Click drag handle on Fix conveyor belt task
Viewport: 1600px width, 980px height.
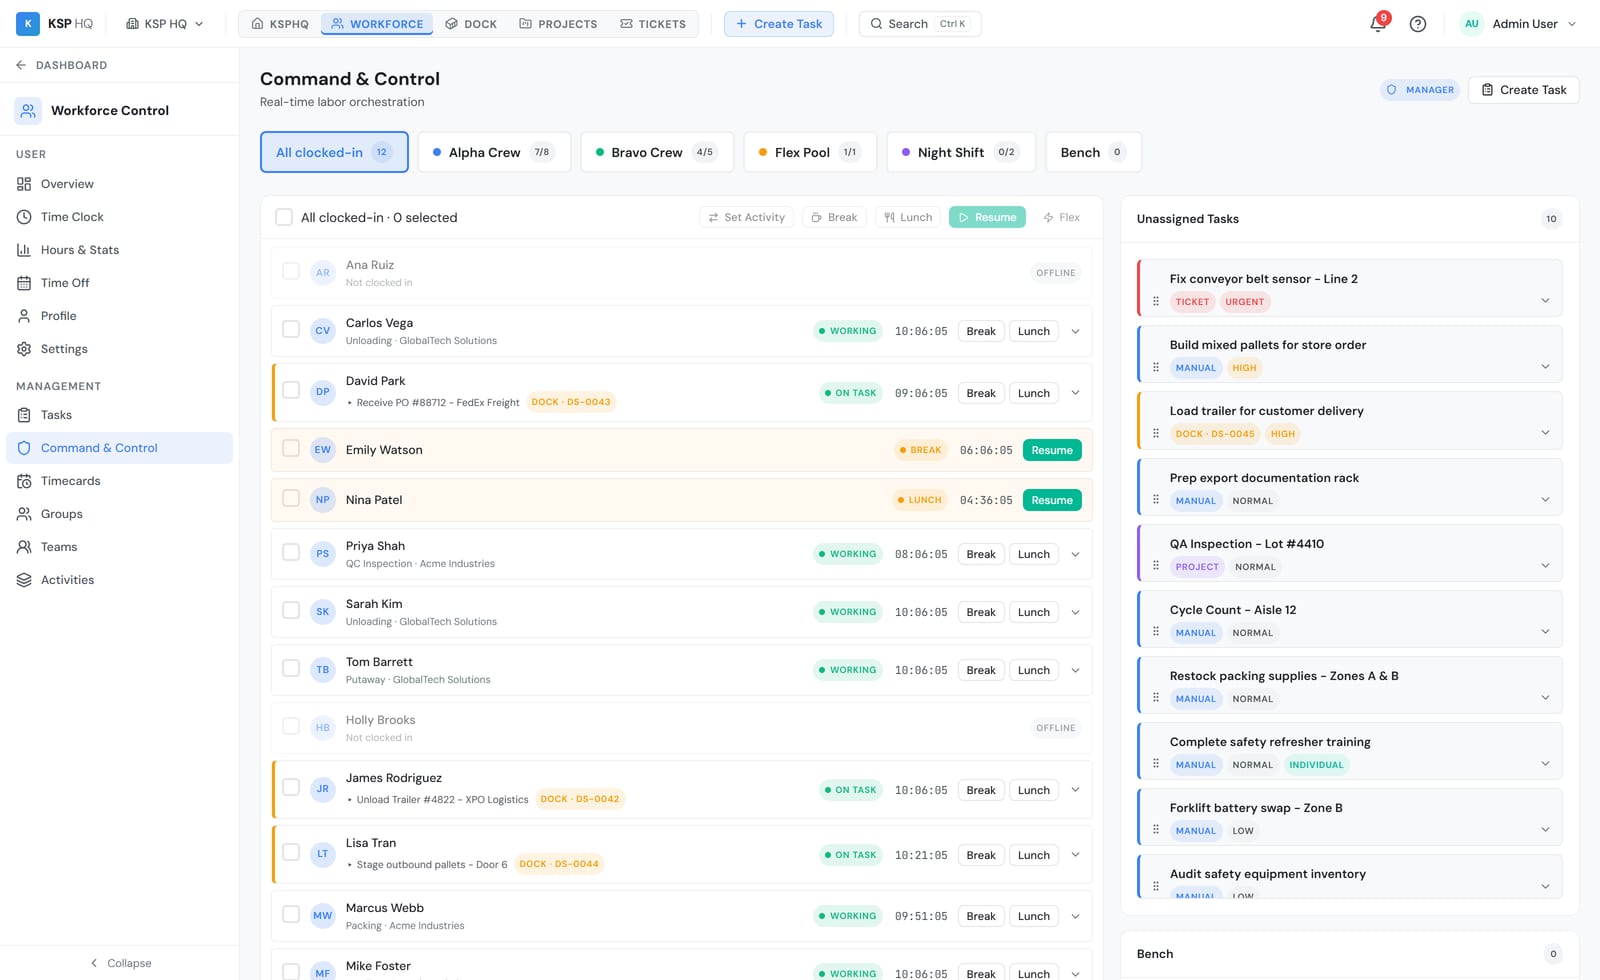[1156, 301]
